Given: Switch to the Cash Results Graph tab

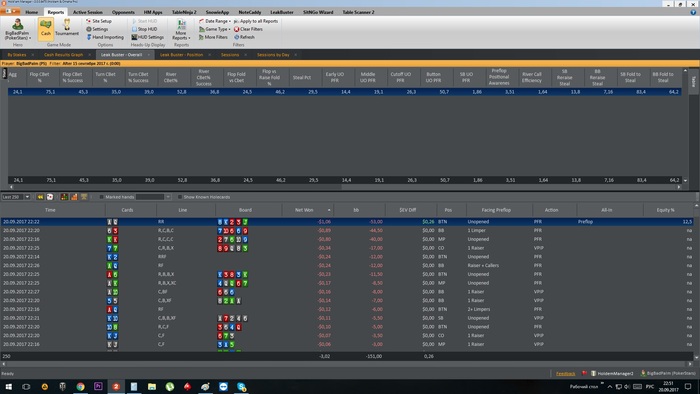Looking at the screenshot, I should pos(63,55).
